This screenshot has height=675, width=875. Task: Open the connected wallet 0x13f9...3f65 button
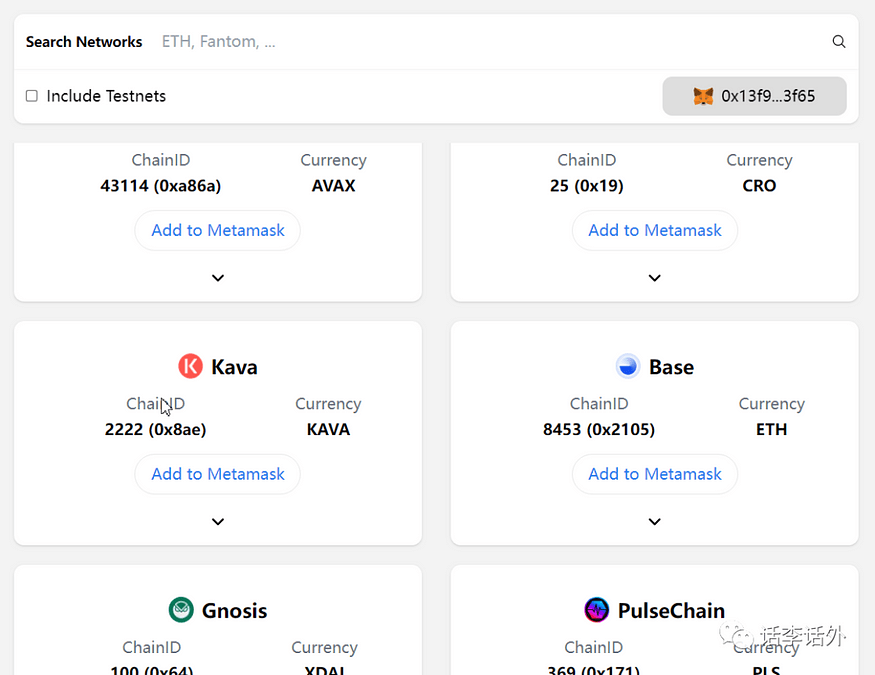(754, 96)
